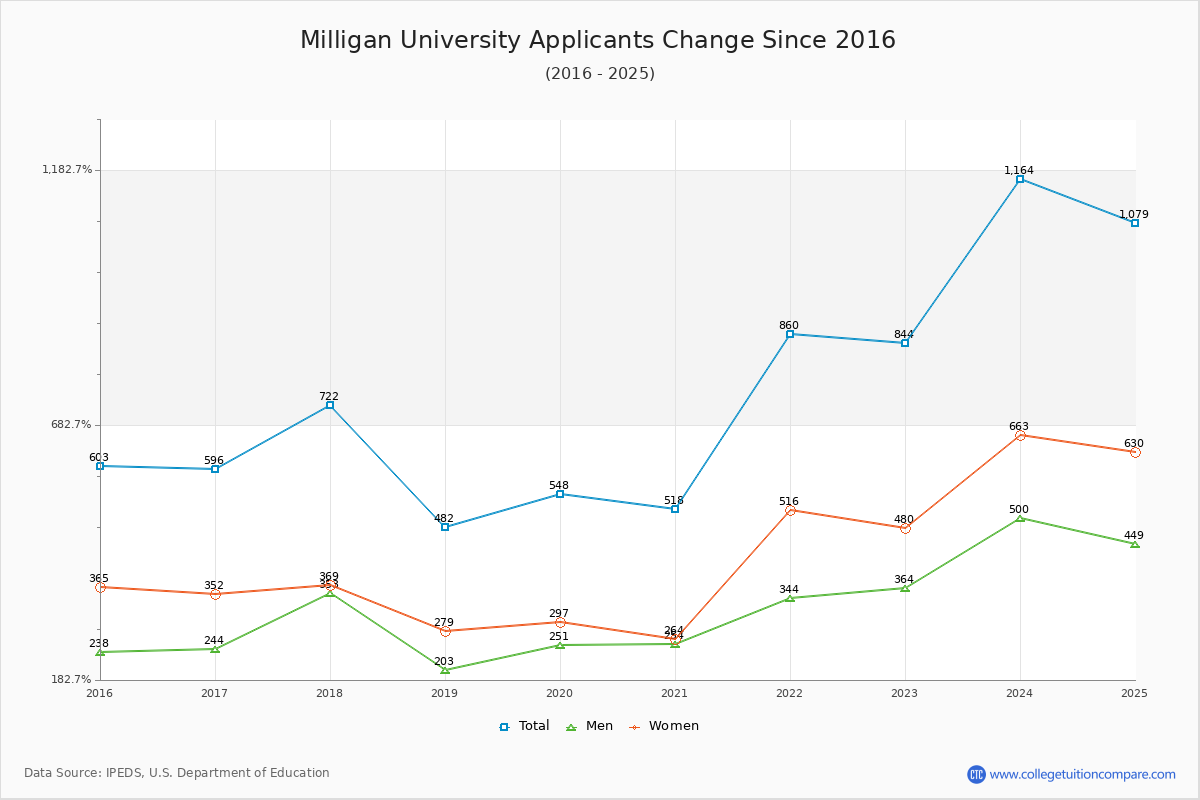The width and height of the screenshot is (1200, 800).
Task: Click the Women 352 data point for 2017
Action: coord(215,594)
